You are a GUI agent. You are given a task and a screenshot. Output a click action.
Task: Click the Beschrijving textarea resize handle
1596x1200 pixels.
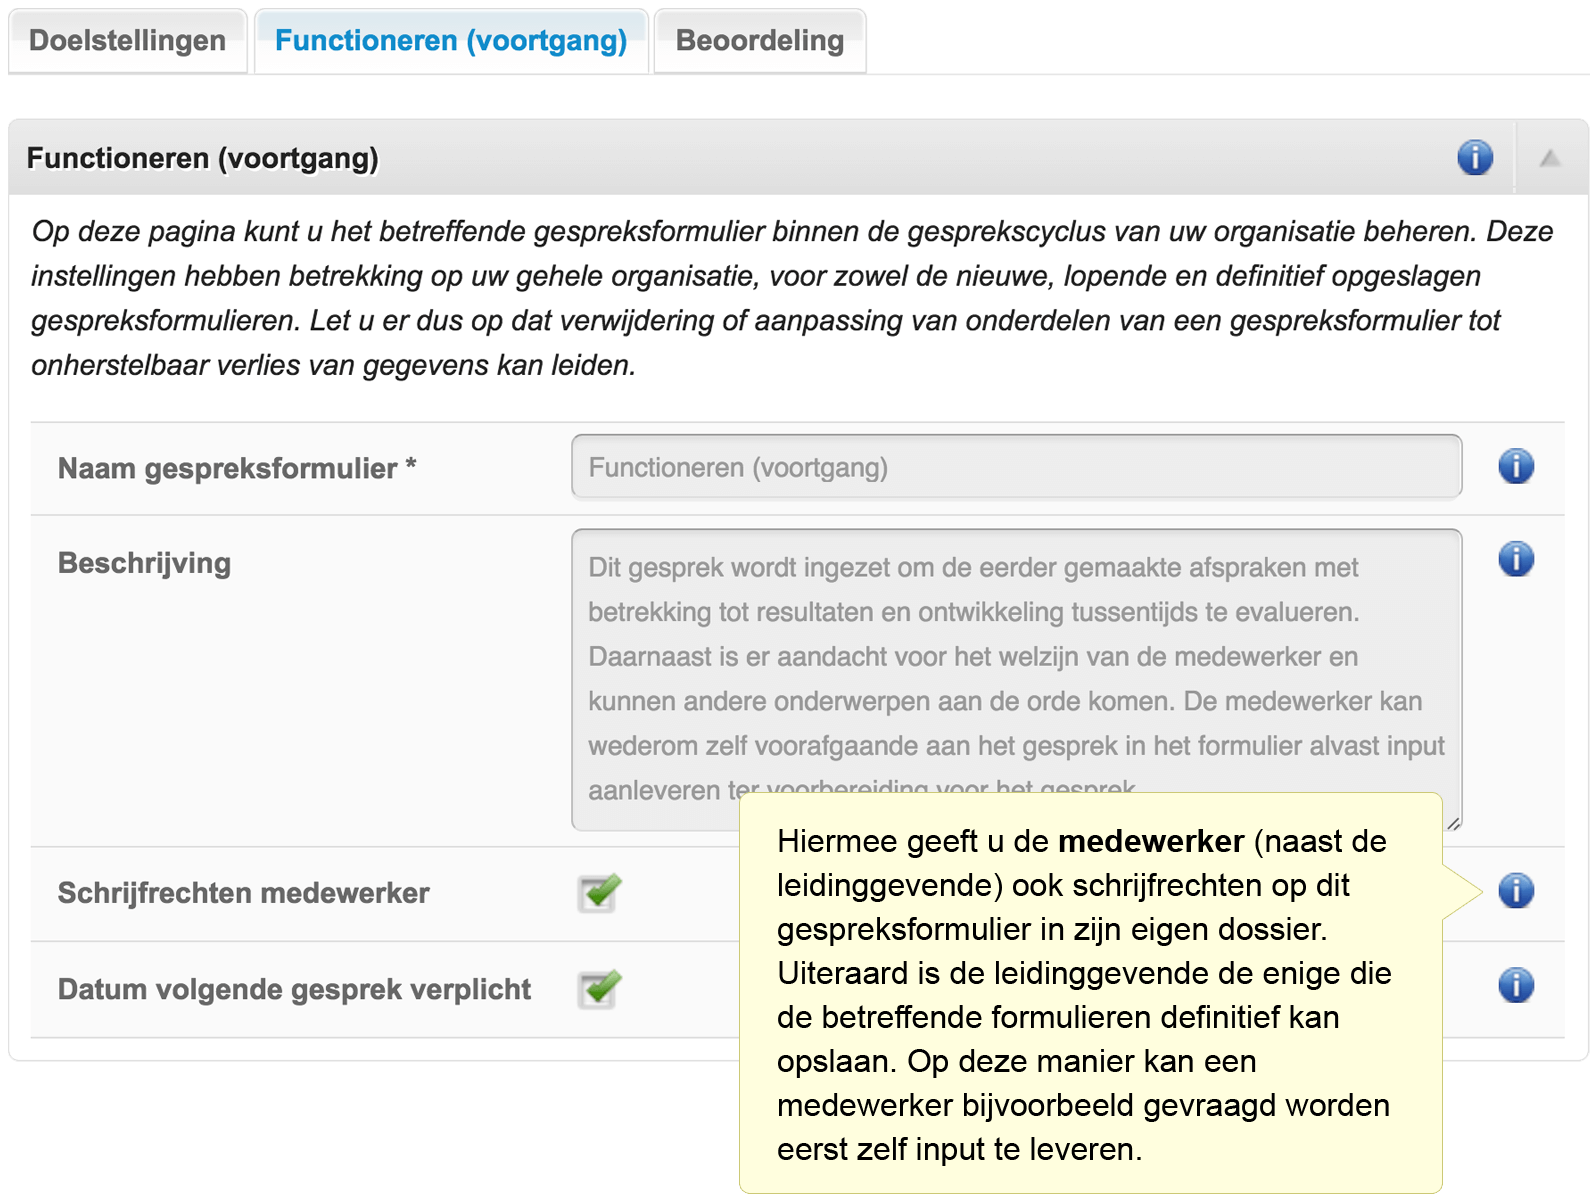tap(1454, 823)
